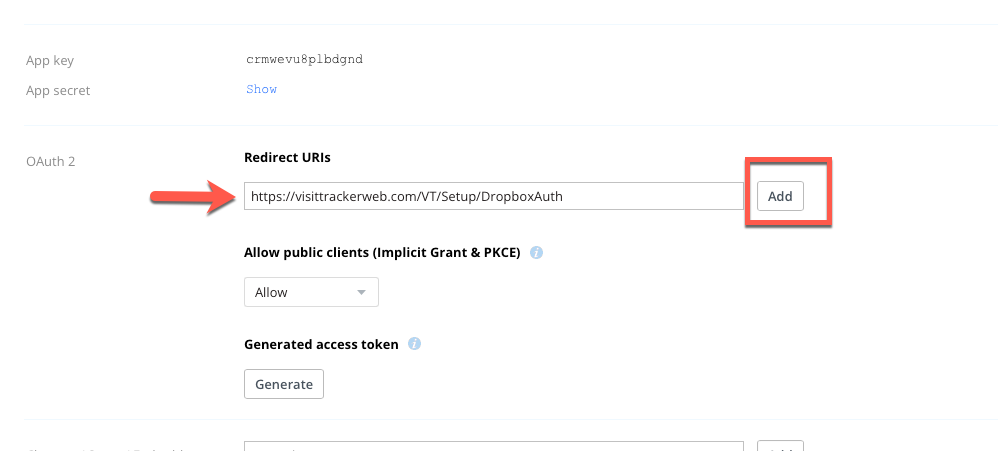Click the word Allow inside the dropdown

pos(271,293)
